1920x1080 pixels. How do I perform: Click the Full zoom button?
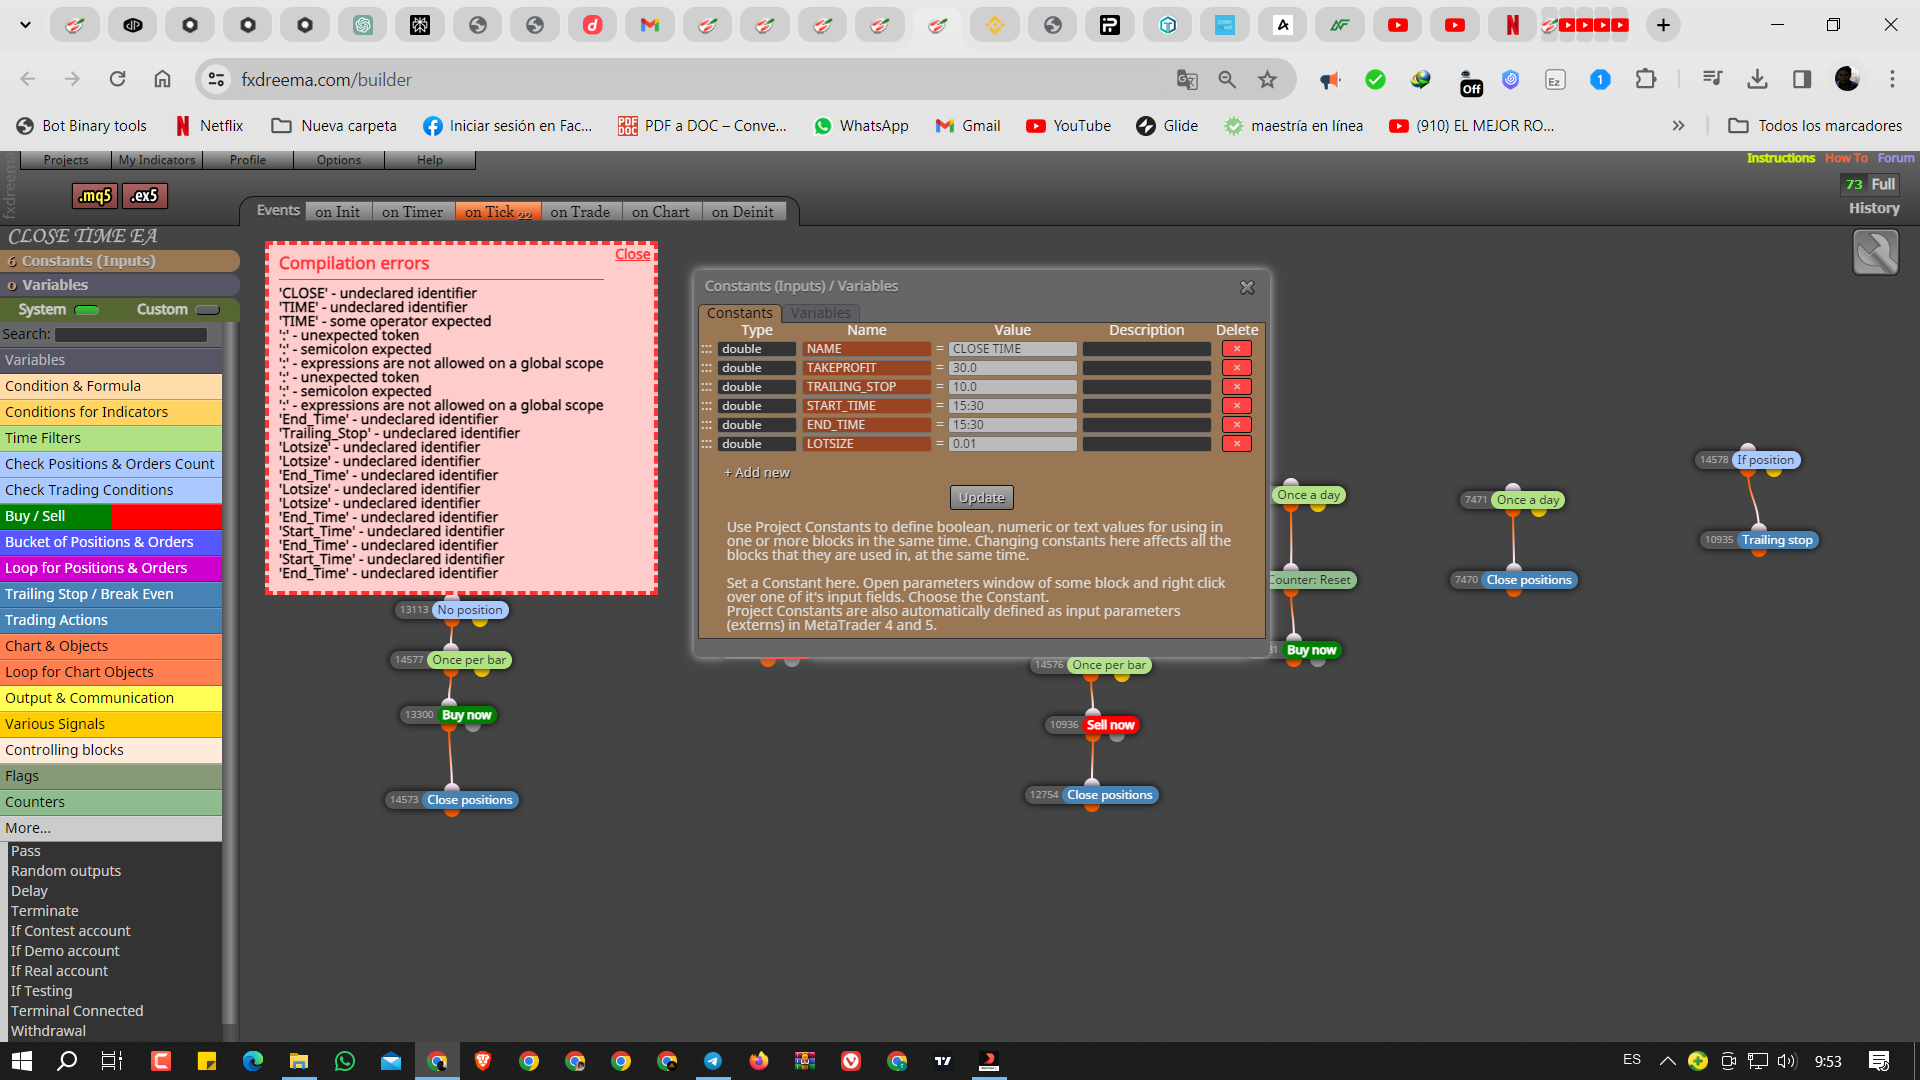pos(1884,184)
